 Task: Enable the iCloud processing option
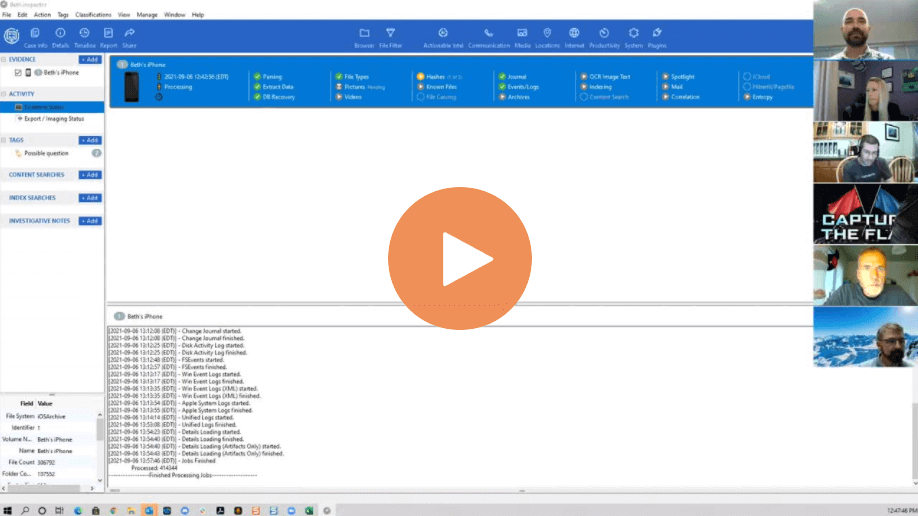pyautogui.click(x=745, y=76)
